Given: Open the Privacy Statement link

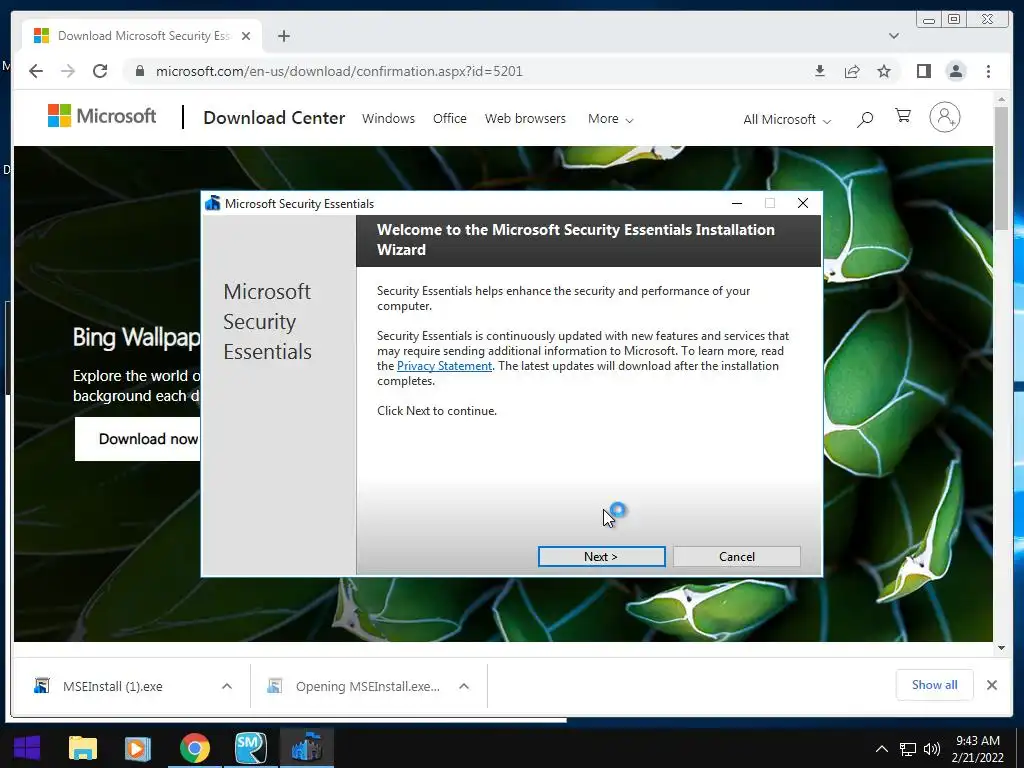Looking at the screenshot, I should tap(444, 366).
